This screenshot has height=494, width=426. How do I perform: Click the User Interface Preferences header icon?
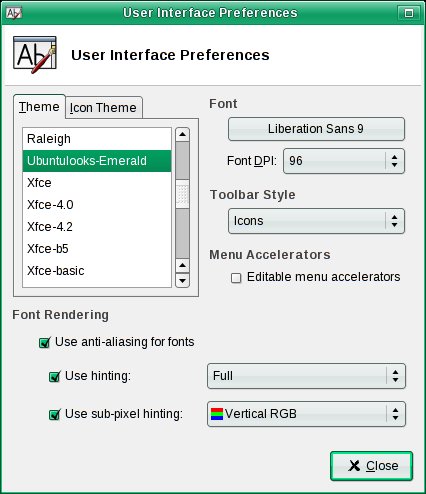point(35,55)
